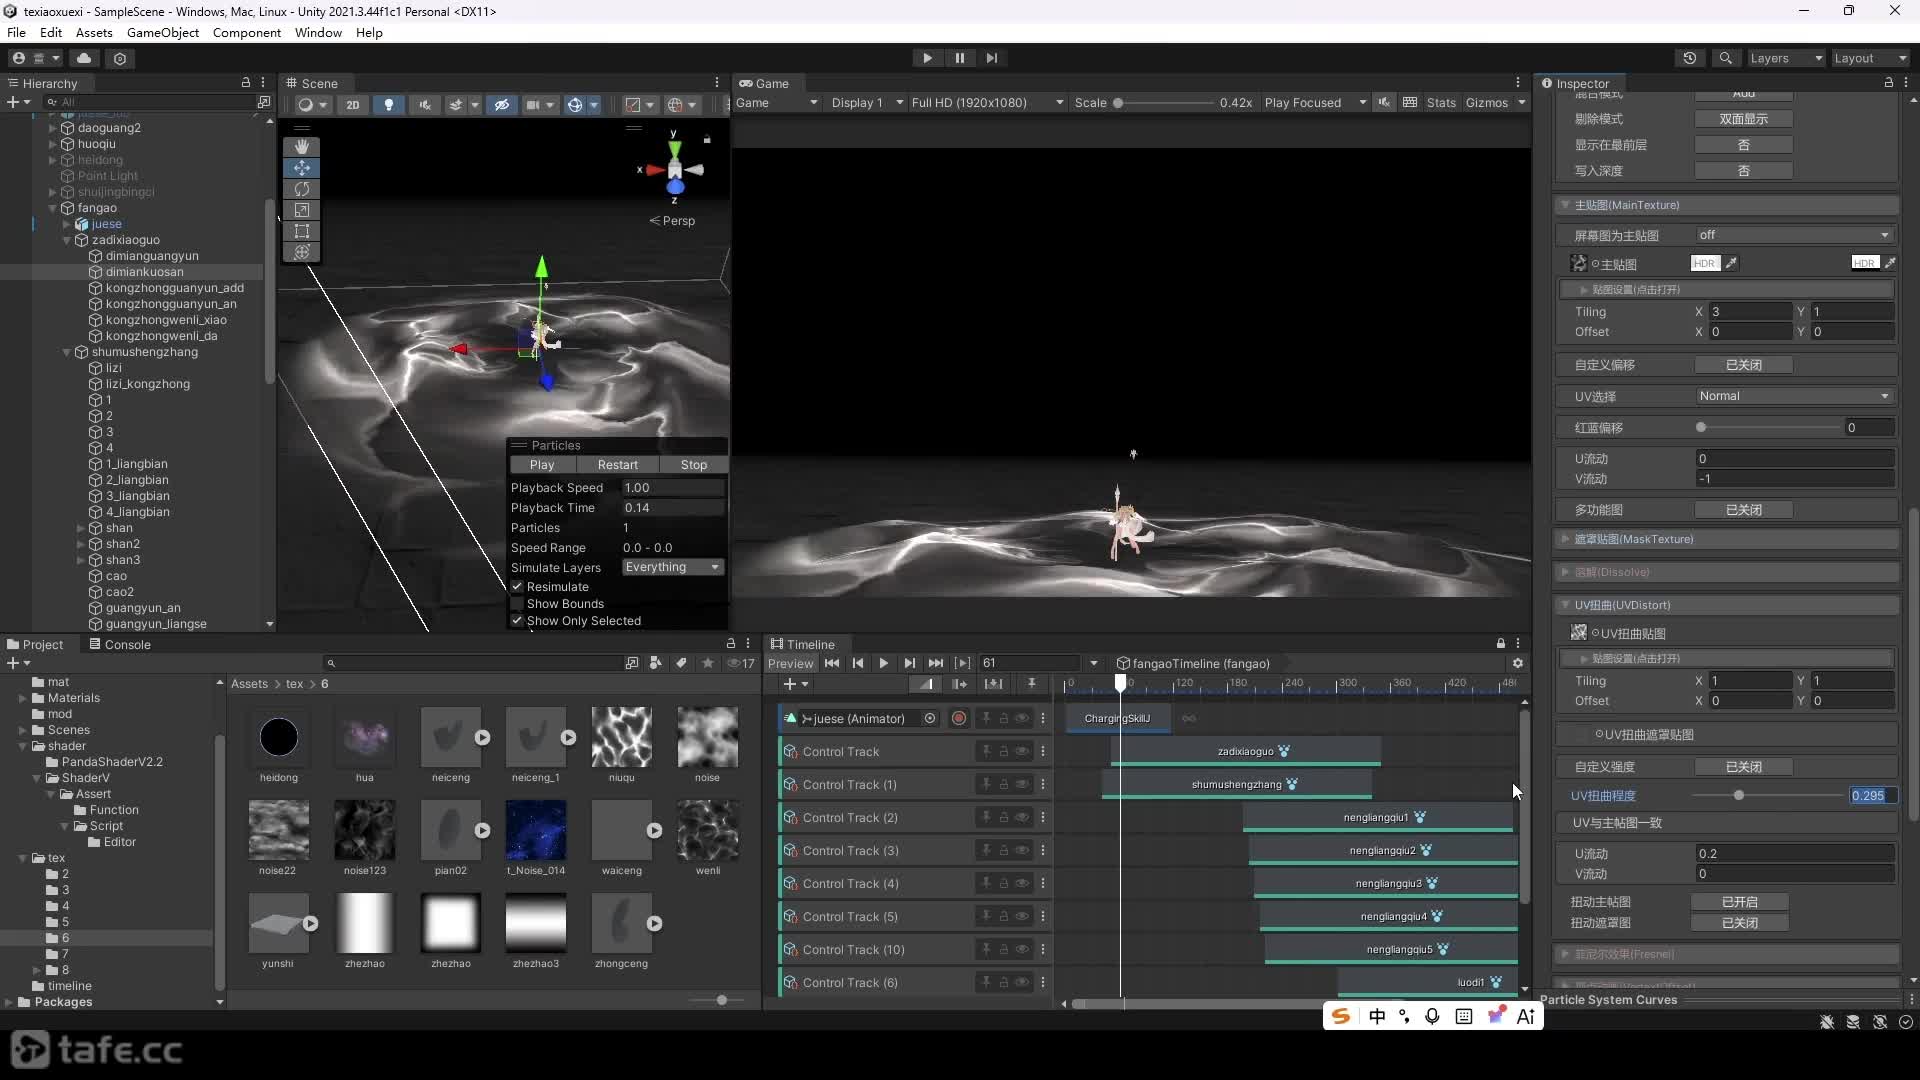Image resolution: width=1920 pixels, height=1080 pixels.
Task: Select the Scale tool in Scene view
Action: coord(301,210)
